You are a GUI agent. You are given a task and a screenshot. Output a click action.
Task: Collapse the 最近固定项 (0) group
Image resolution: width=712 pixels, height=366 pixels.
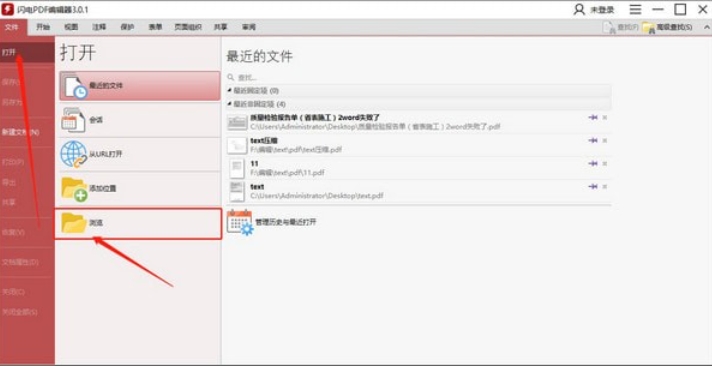point(230,91)
